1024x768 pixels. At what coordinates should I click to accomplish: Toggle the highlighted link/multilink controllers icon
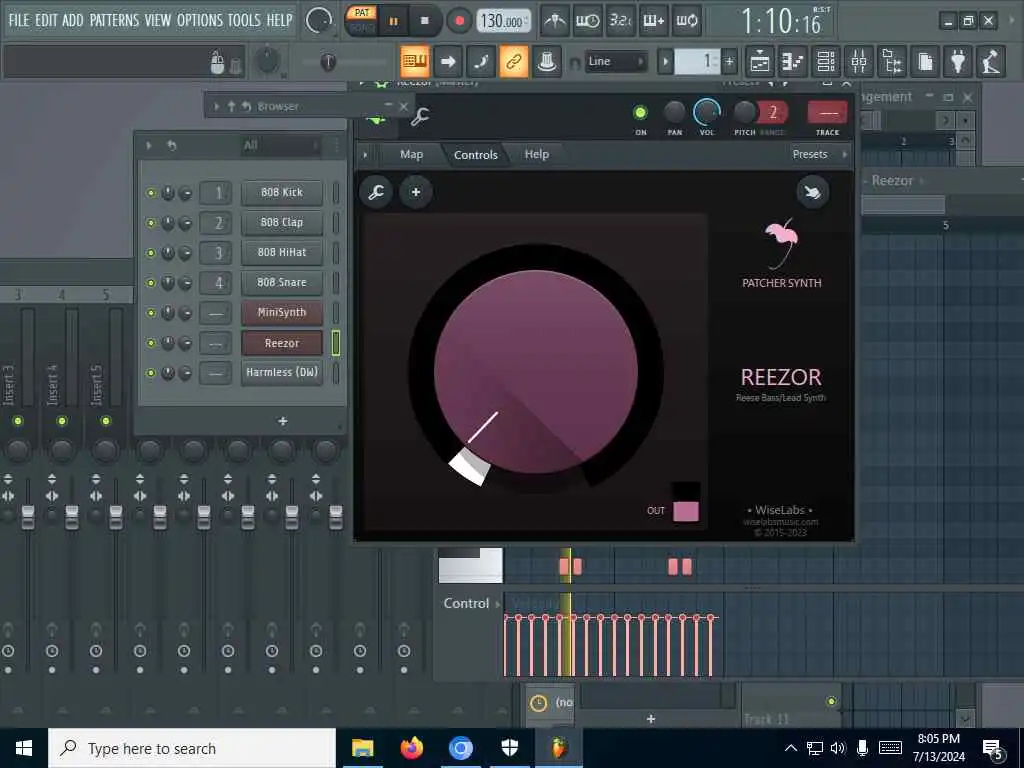(x=514, y=62)
